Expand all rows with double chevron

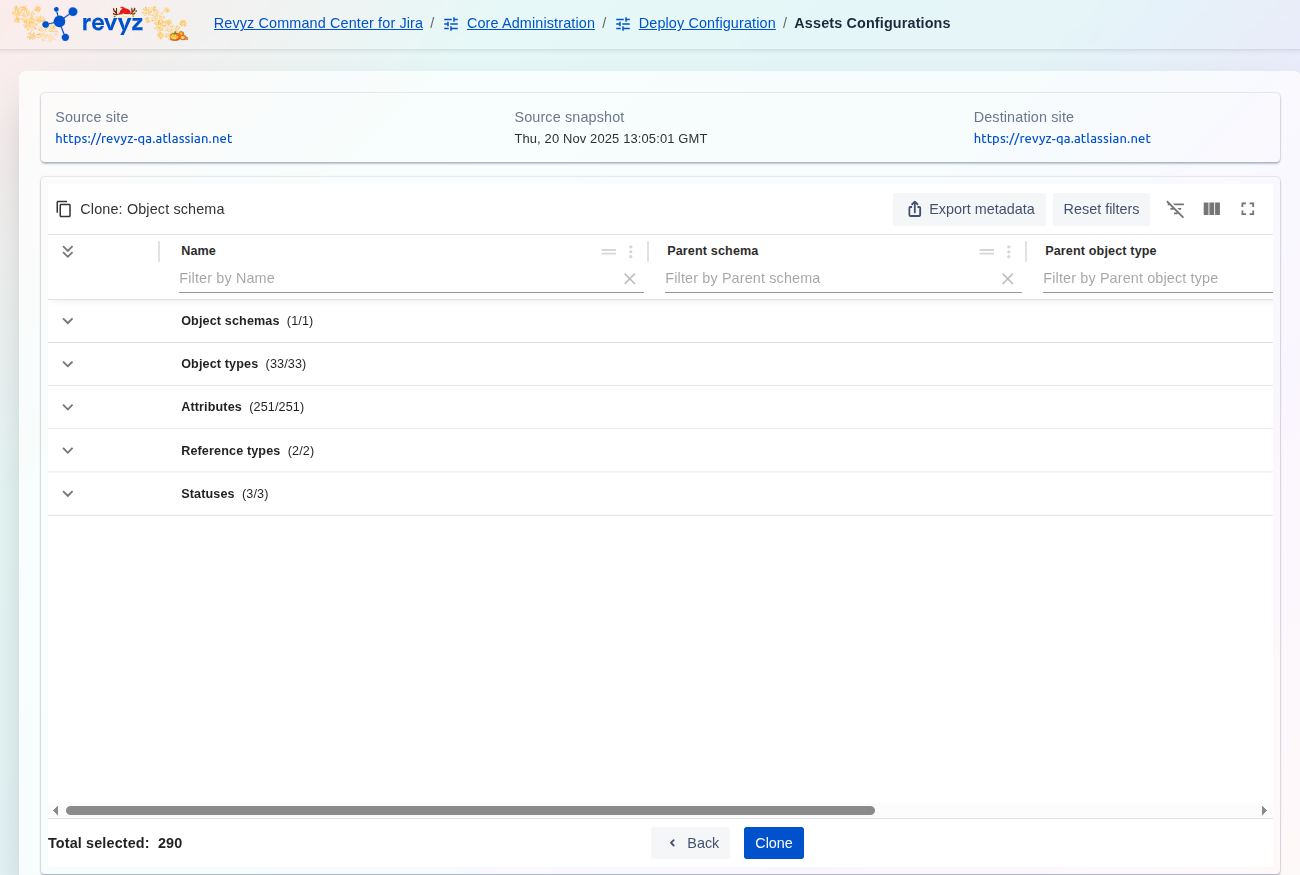[68, 251]
